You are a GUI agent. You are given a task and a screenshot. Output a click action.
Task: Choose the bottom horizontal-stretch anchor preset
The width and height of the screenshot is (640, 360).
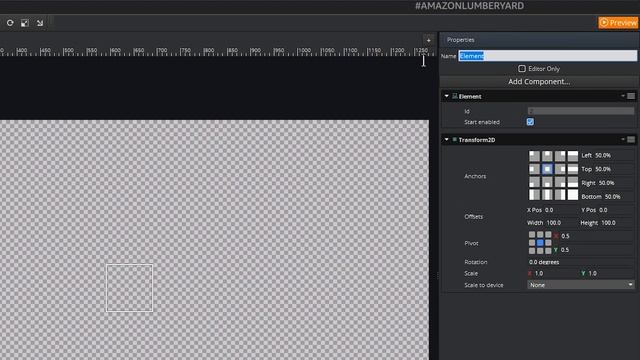tap(573, 182)
